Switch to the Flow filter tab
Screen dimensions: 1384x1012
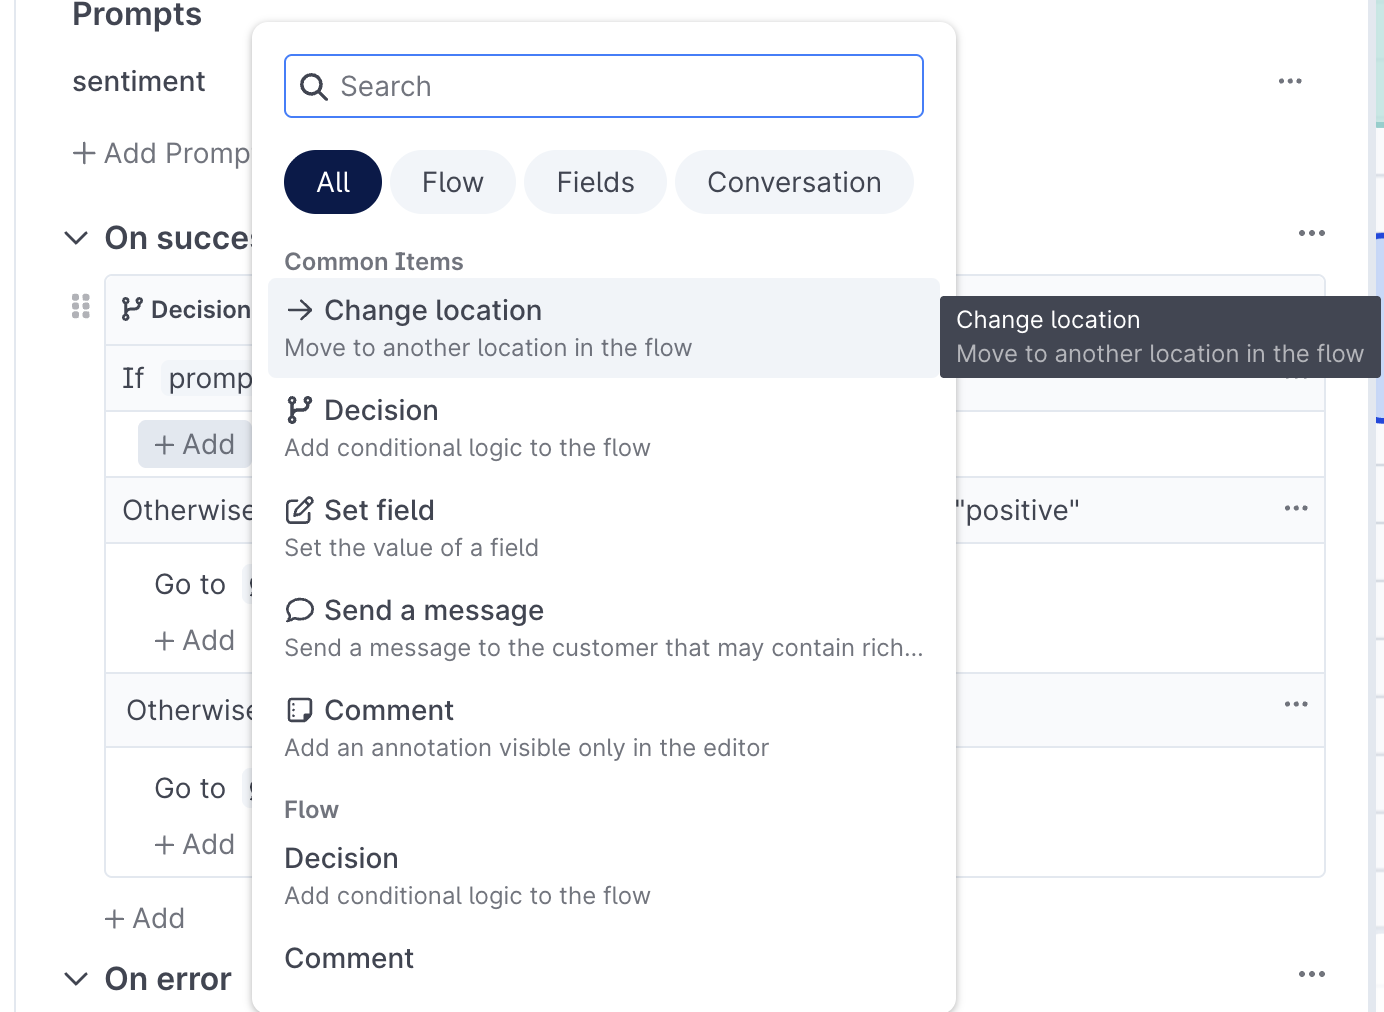coord(453,182)
